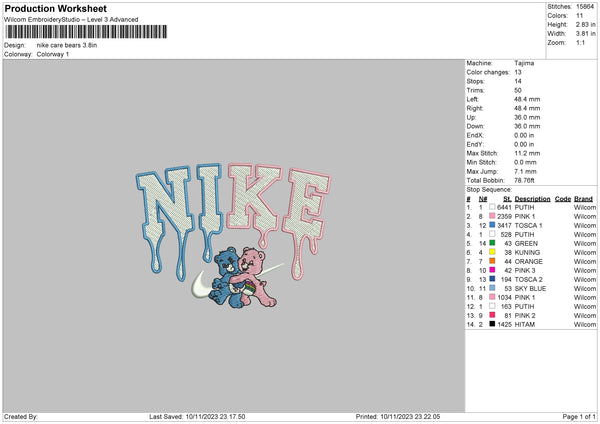Click the 'Up:' label
600x424 pixels.
(471, 117)
